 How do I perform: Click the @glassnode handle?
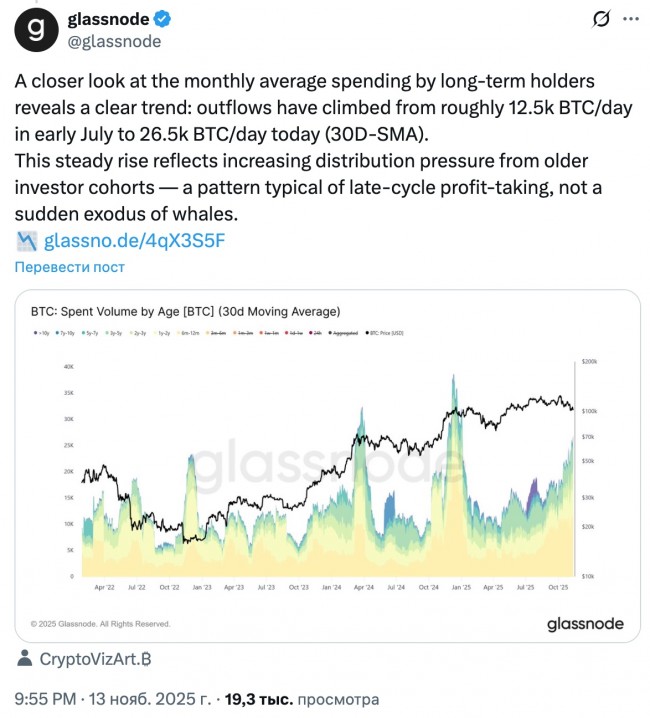click(113, 41)
